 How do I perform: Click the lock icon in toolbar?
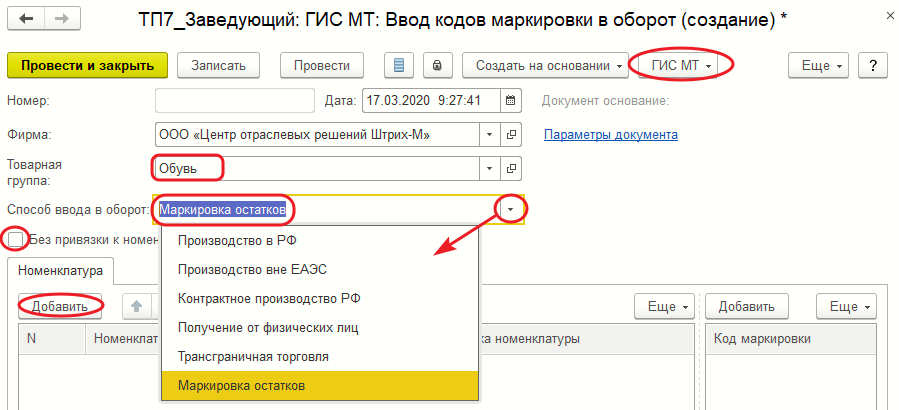tap(436, 65)
